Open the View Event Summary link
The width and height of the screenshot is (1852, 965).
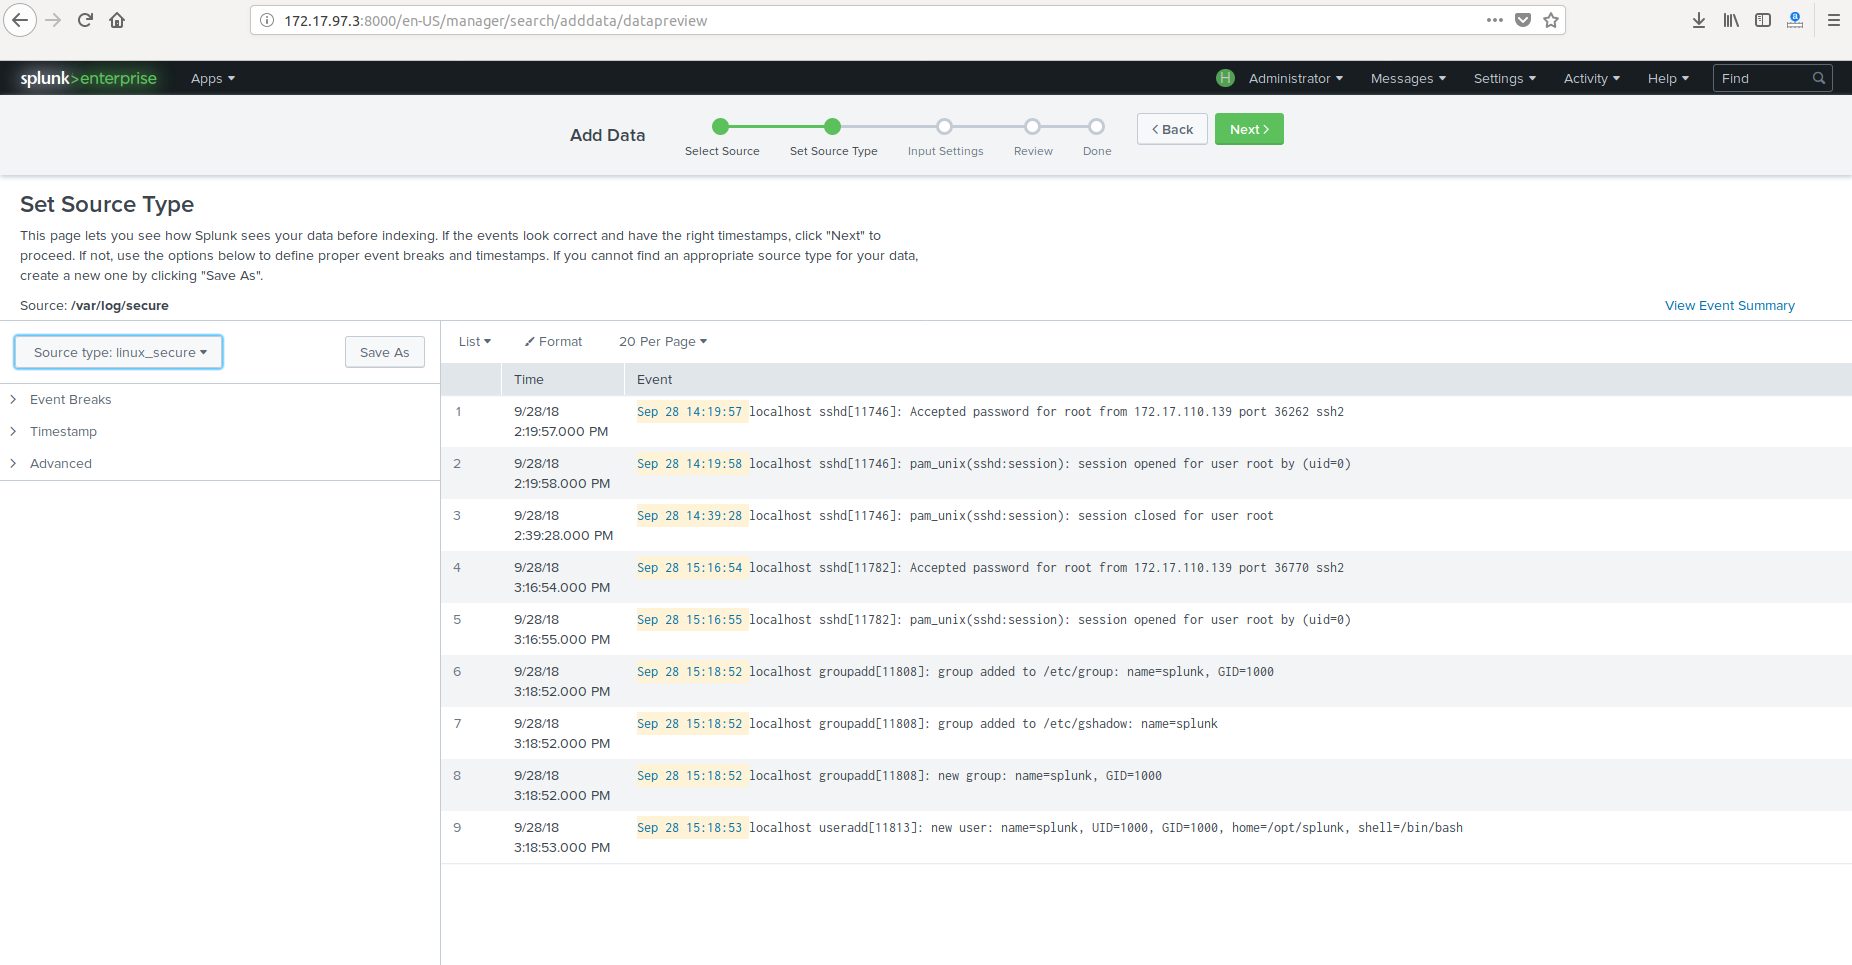pos(1729,305)
